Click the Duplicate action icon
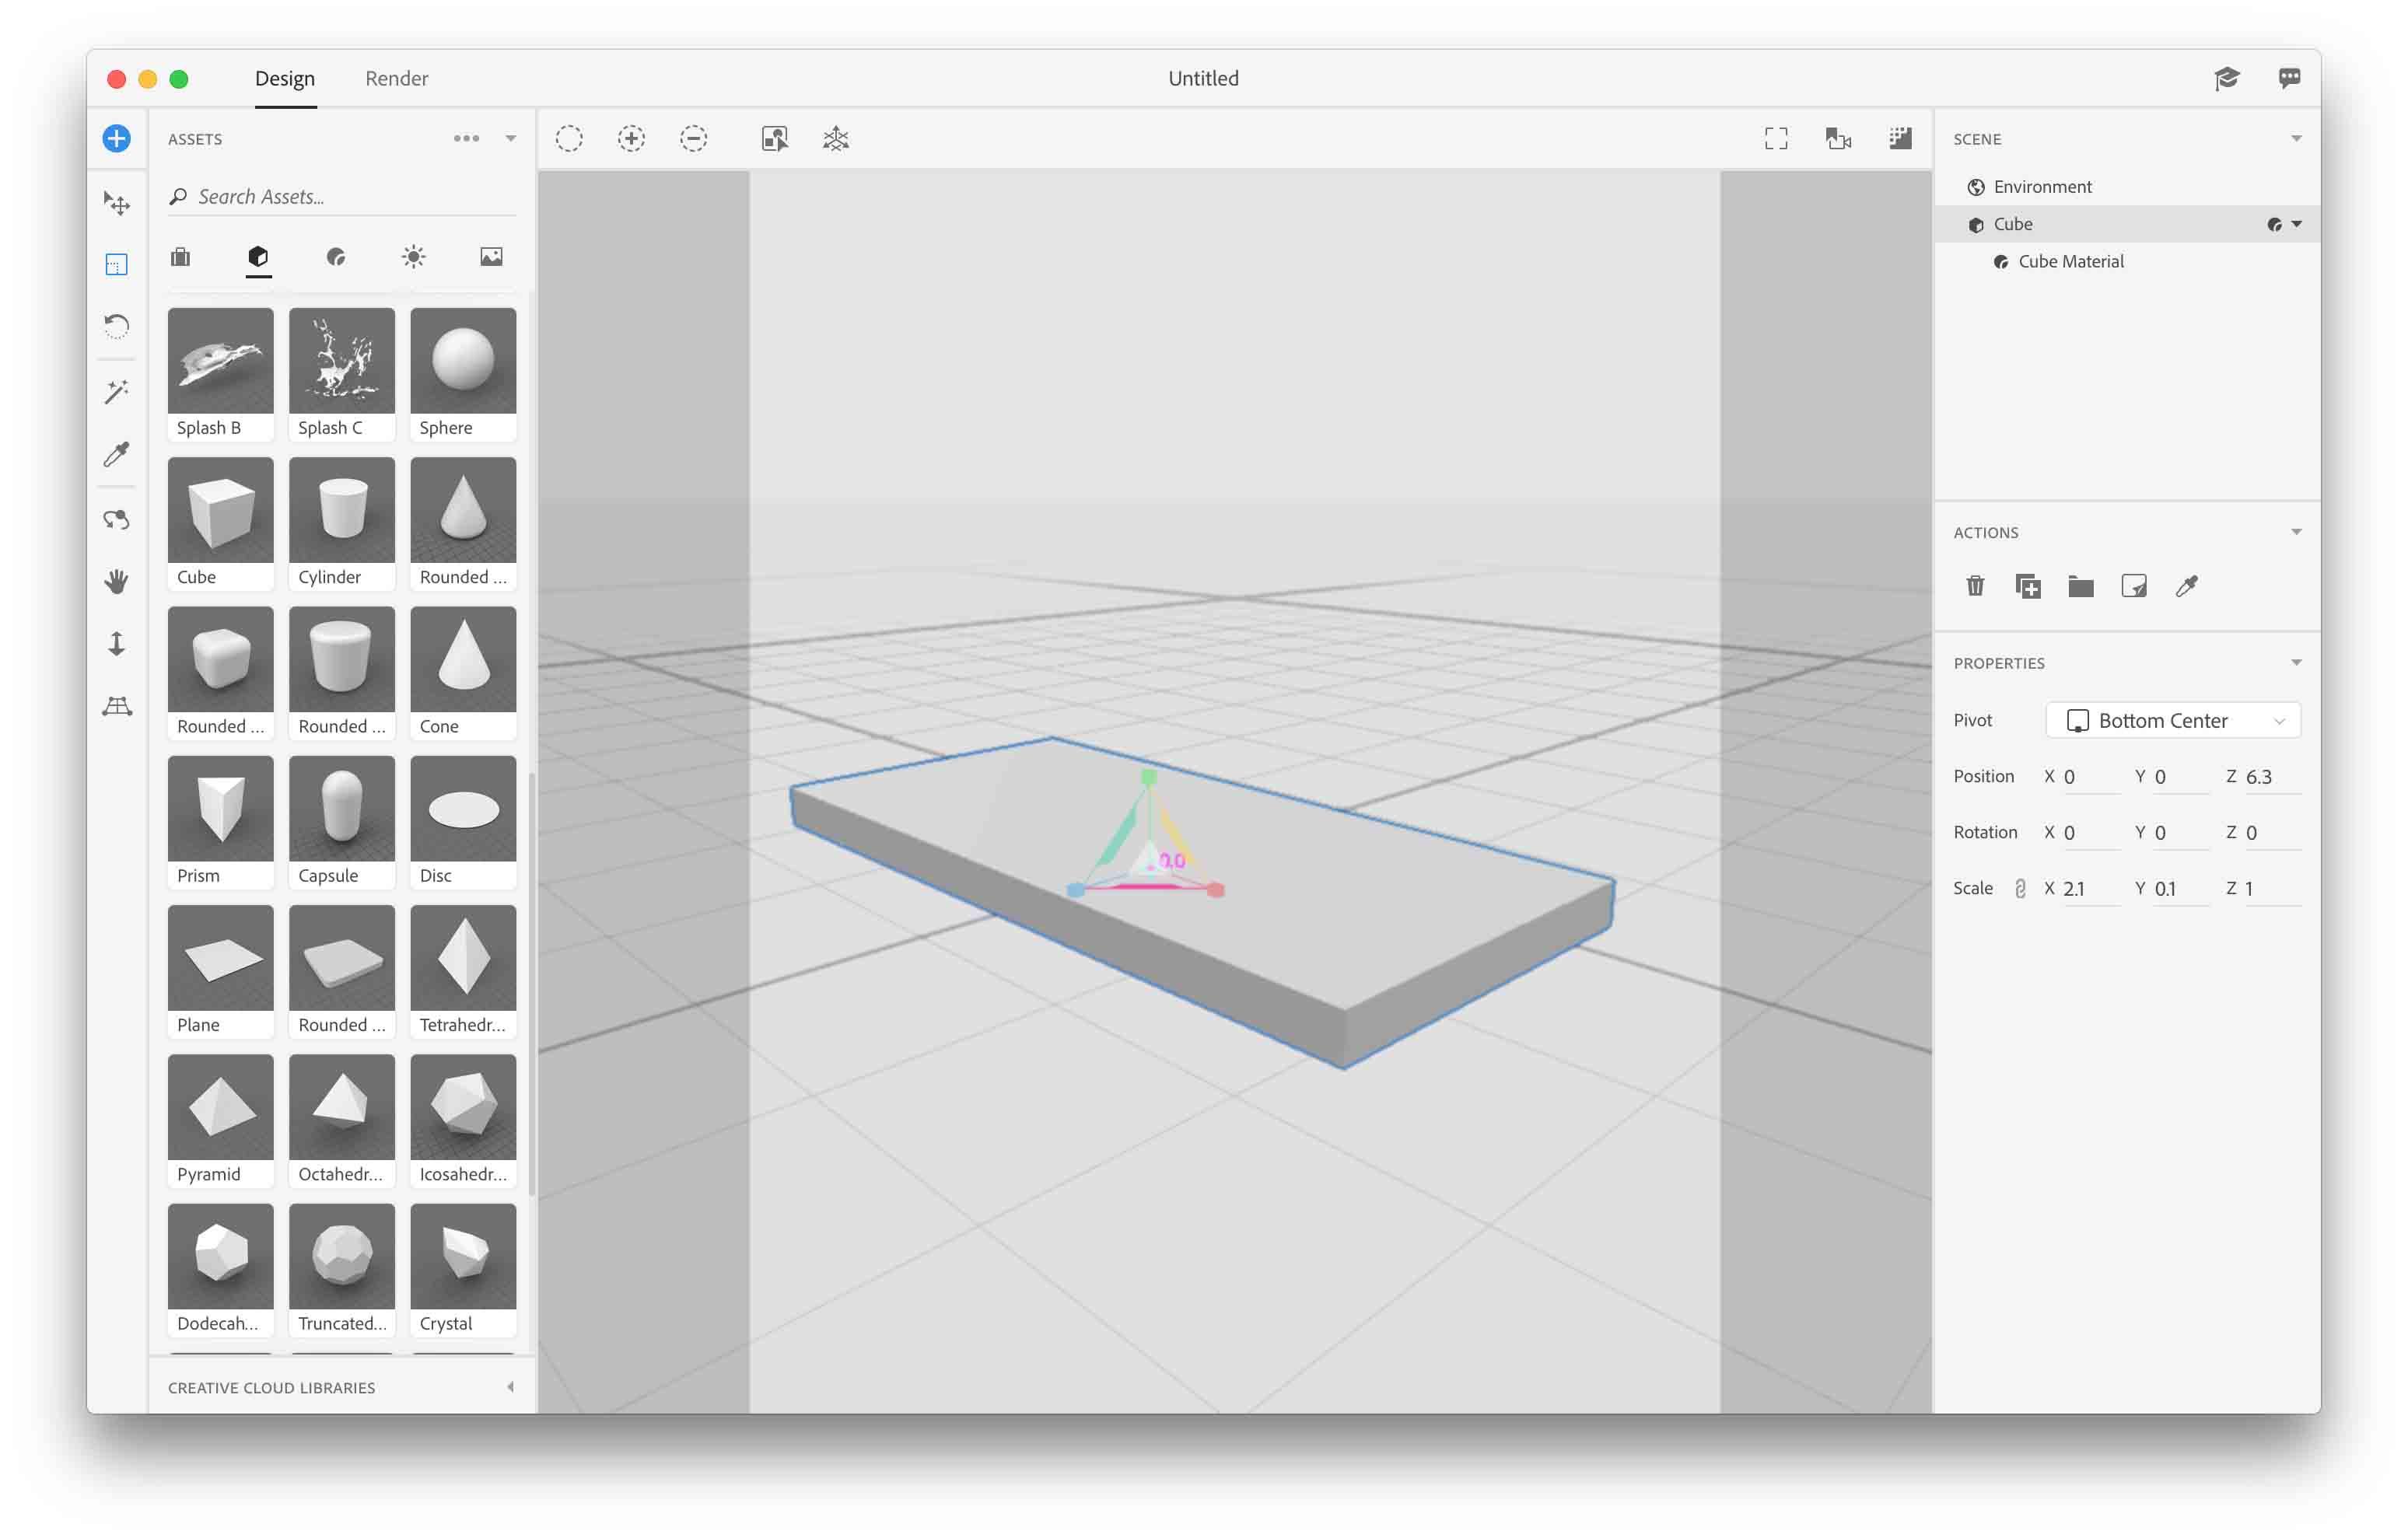Image resolution: width=2408 pixels, height=1538 pixels. [2028, 586]
